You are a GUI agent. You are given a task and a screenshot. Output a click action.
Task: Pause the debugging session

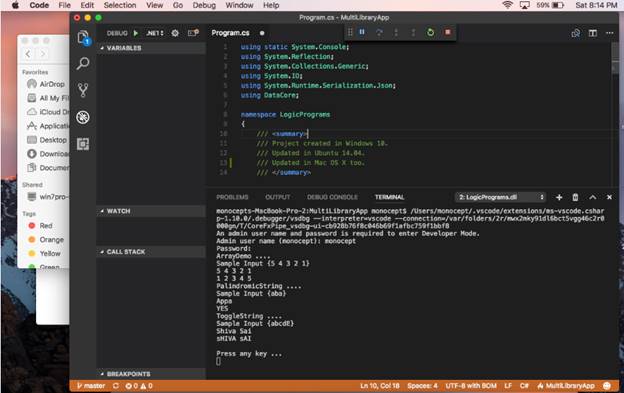362,32
